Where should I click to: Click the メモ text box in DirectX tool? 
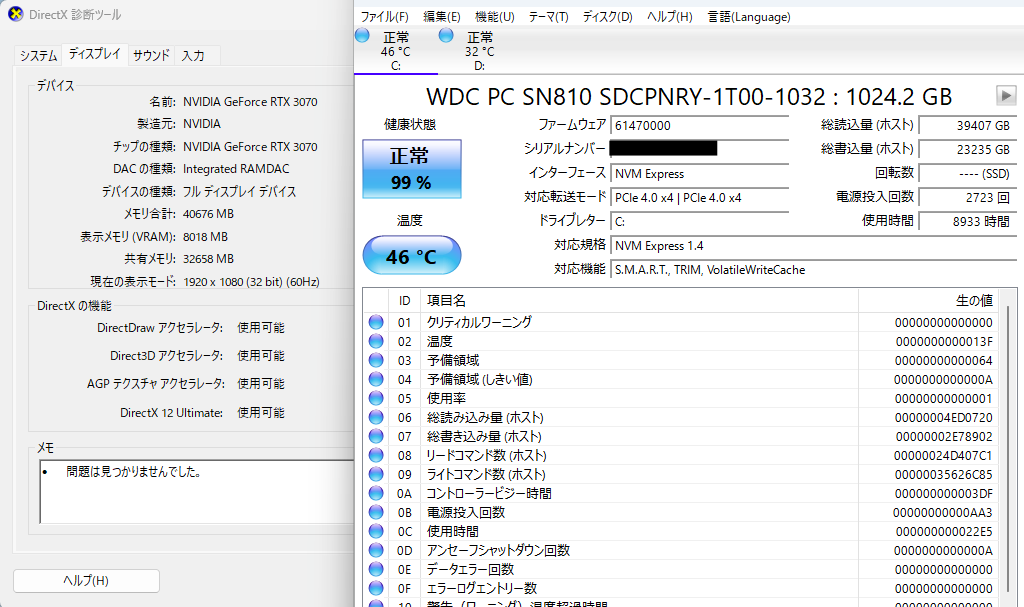click(x=197, y=492)
